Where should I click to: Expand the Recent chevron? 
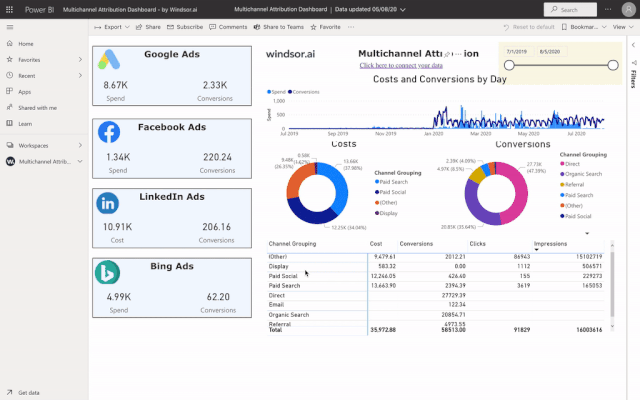click(80, 76)
